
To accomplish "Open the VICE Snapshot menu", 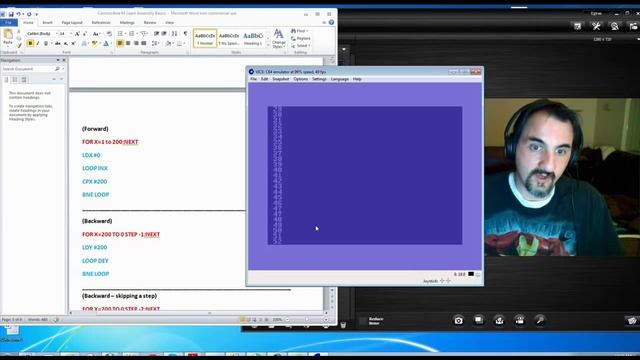I will [x=280, y=79].
